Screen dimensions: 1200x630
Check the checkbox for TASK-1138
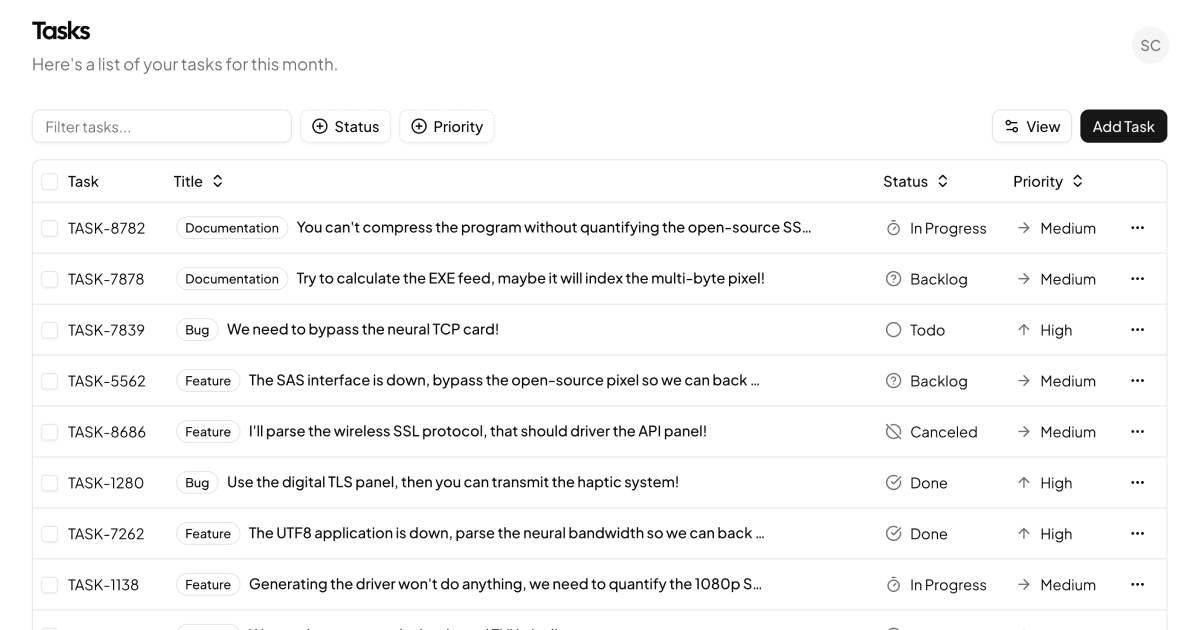tap(49, 584)
